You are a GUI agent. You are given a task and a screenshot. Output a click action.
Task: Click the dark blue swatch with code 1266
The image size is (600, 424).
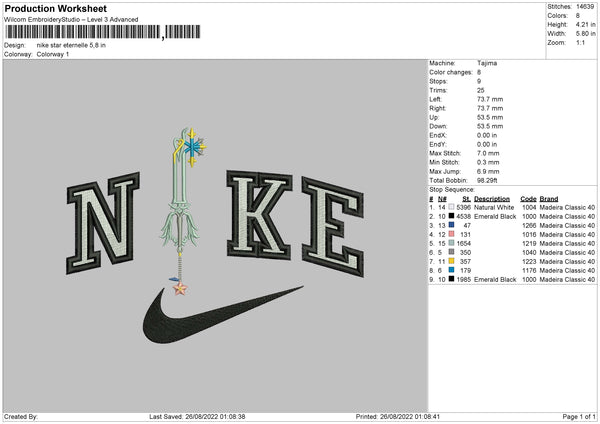451,225
